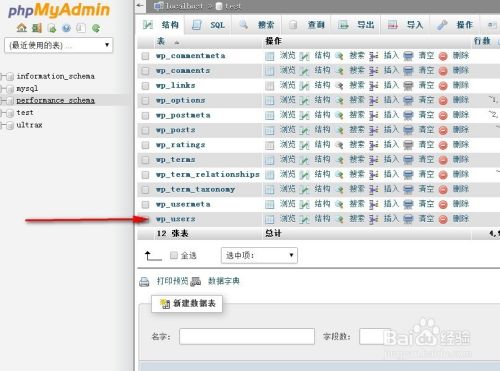Click insert icon for wp_options row

tap(374, 100)
